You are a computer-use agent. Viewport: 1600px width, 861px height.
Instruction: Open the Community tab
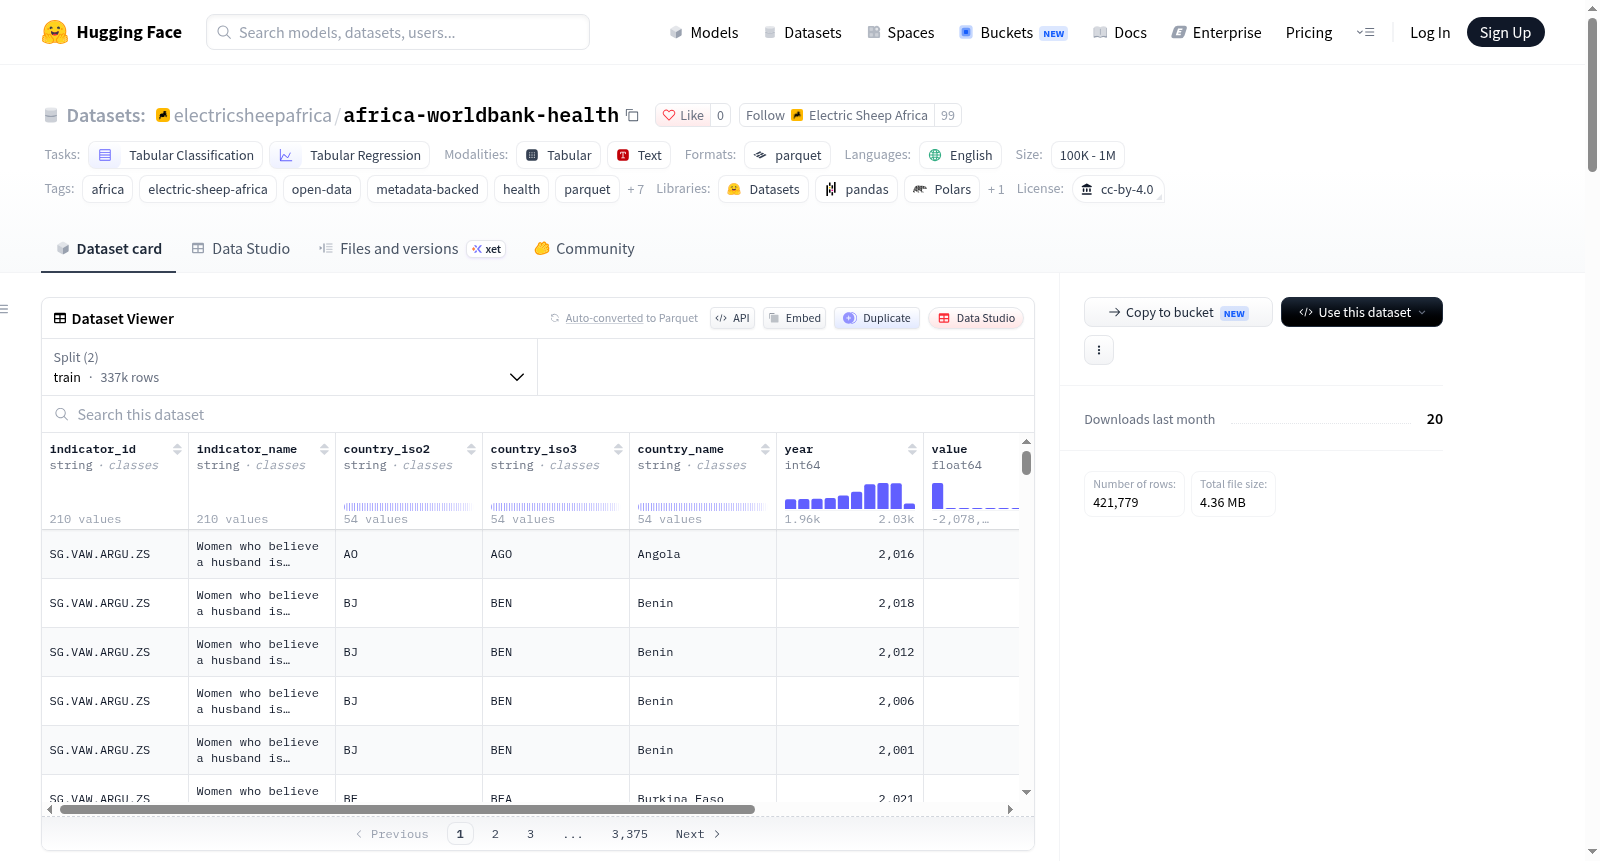click(585, 248)
